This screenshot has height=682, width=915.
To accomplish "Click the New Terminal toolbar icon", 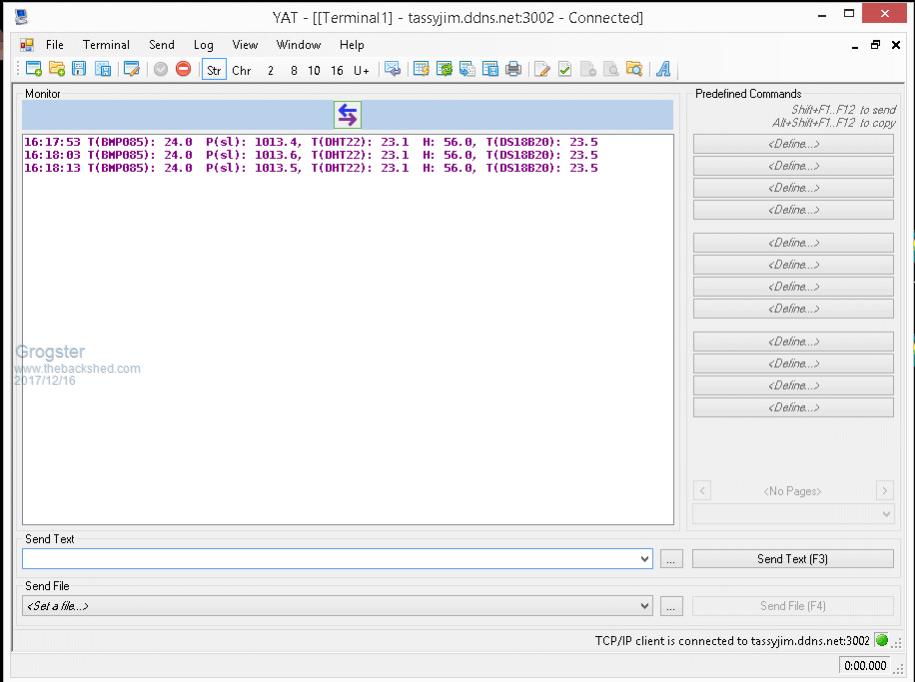I will [x=34, y=70].
